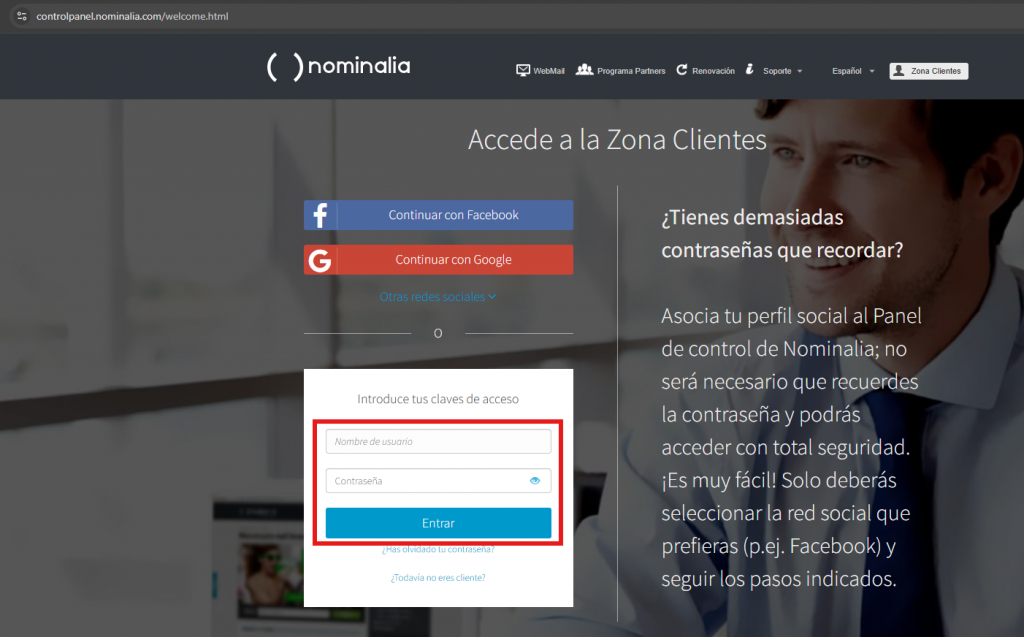Click the Renovación refresh icon
The image size is (1024, 637).
(682, 69)
